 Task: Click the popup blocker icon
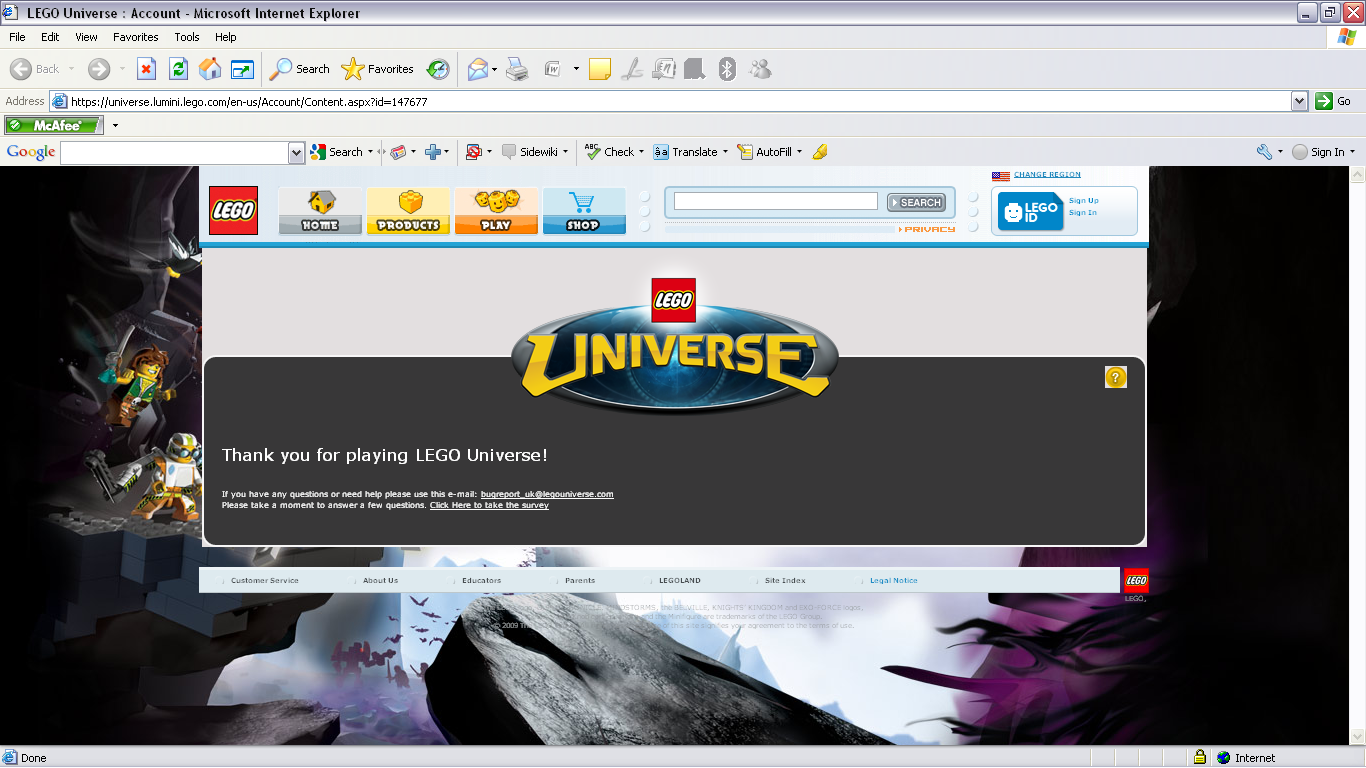(x=474, y=152)
